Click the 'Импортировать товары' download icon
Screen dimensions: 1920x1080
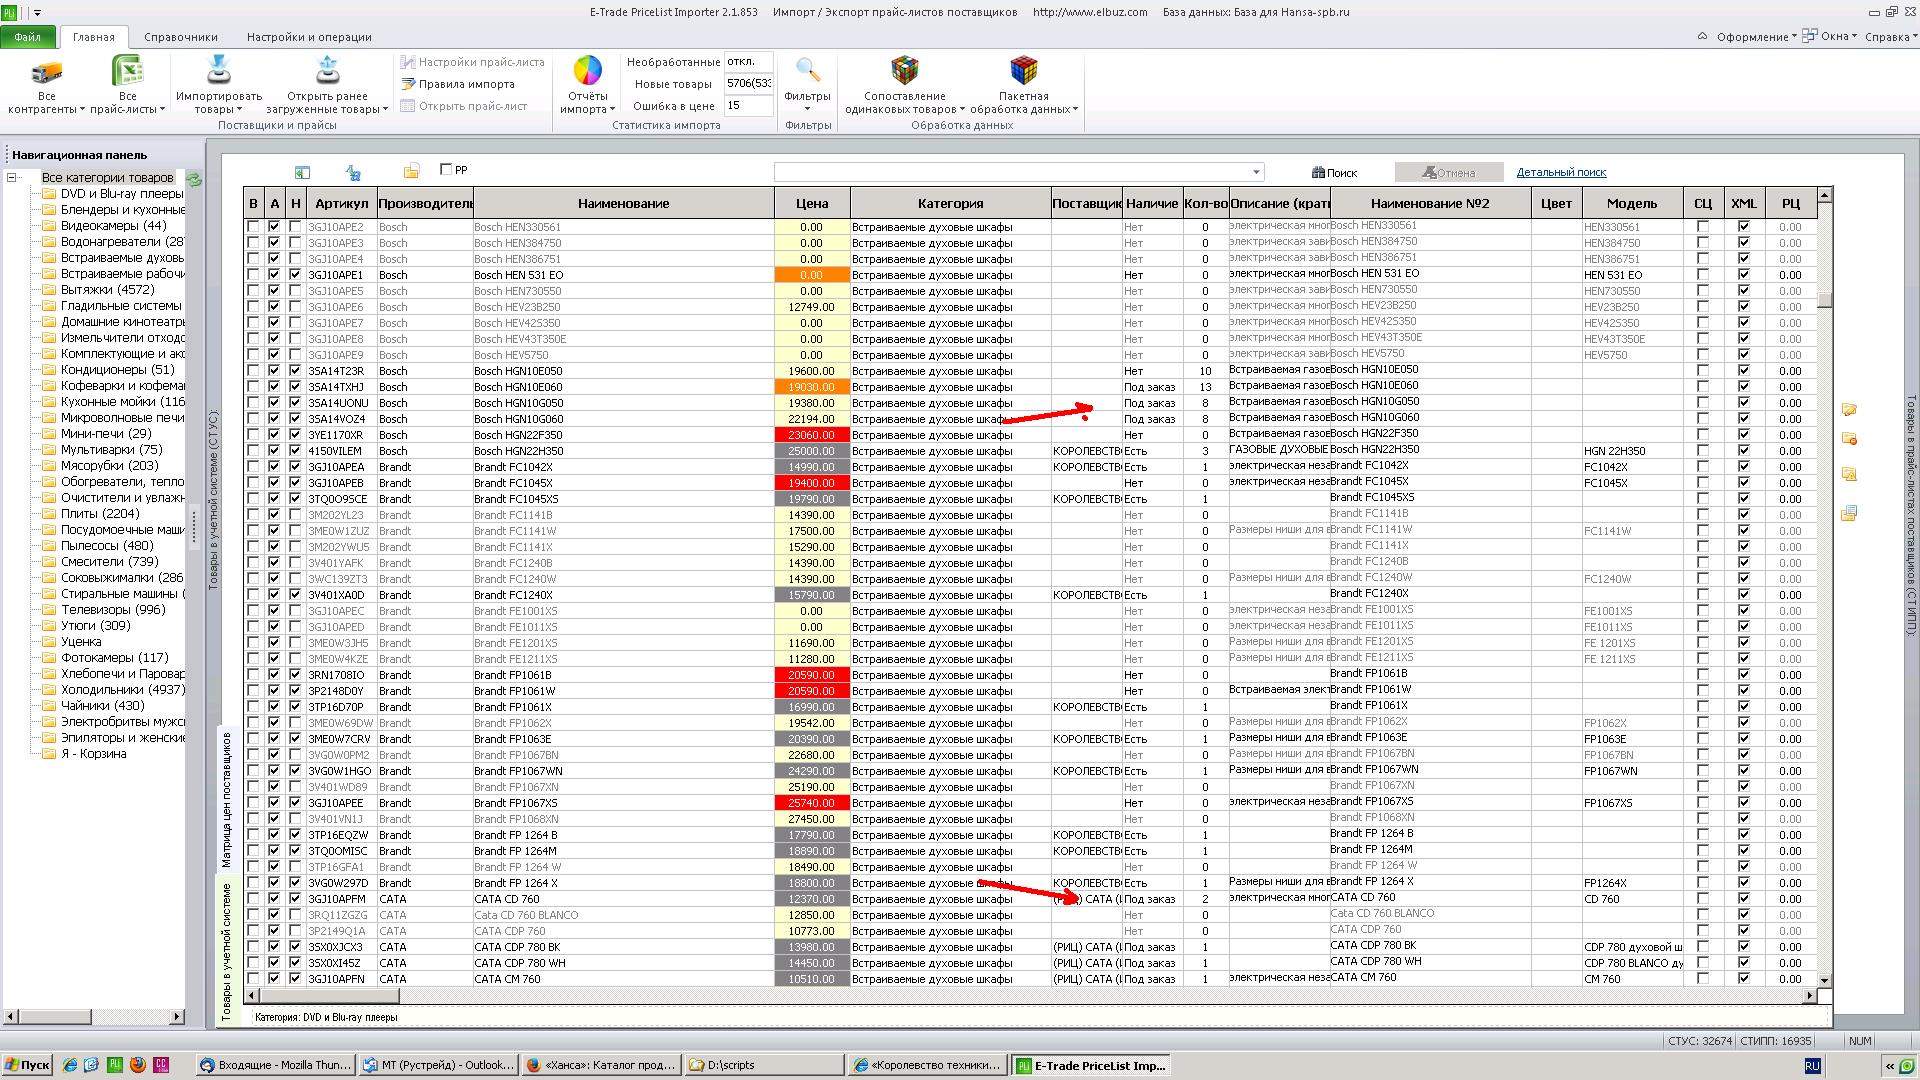218,71
